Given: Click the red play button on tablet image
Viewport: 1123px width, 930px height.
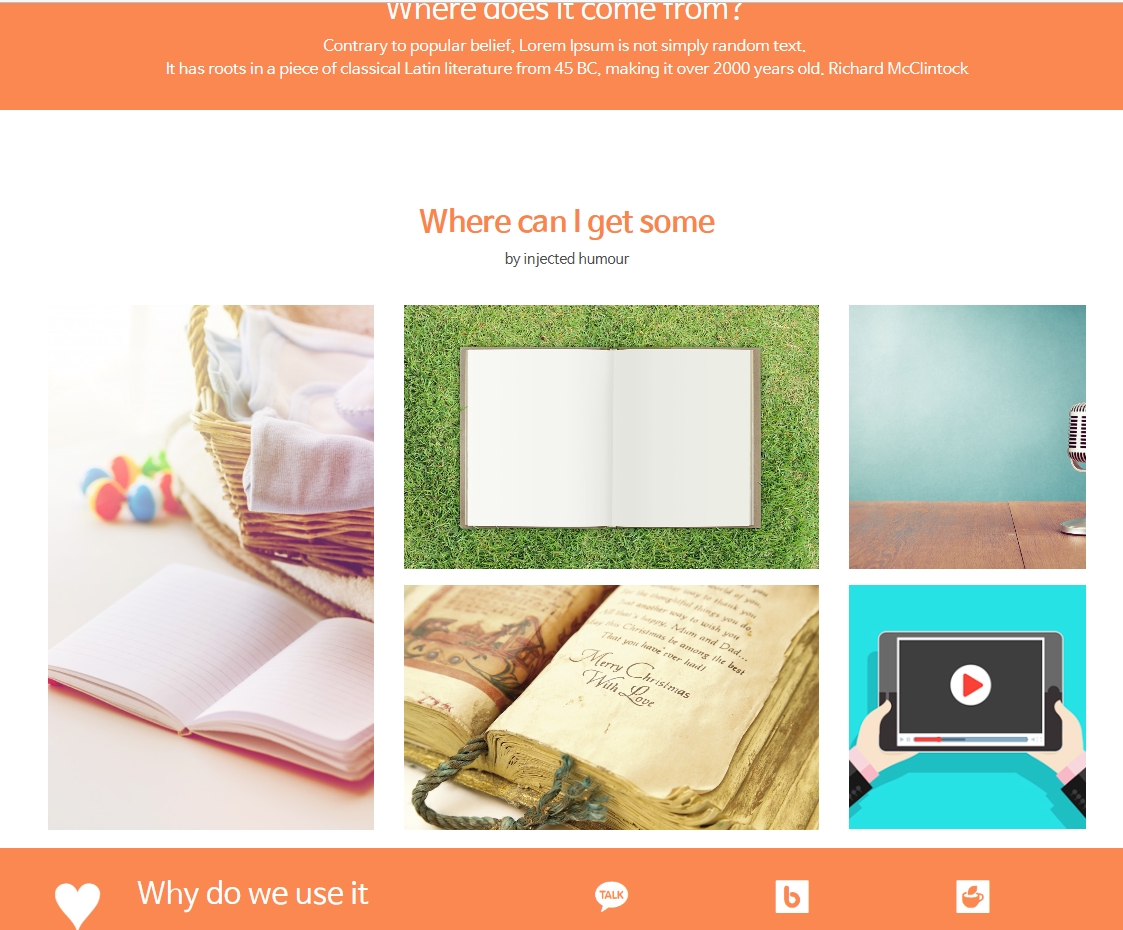Looking at the screenshot, I should (x=970, y=685).
